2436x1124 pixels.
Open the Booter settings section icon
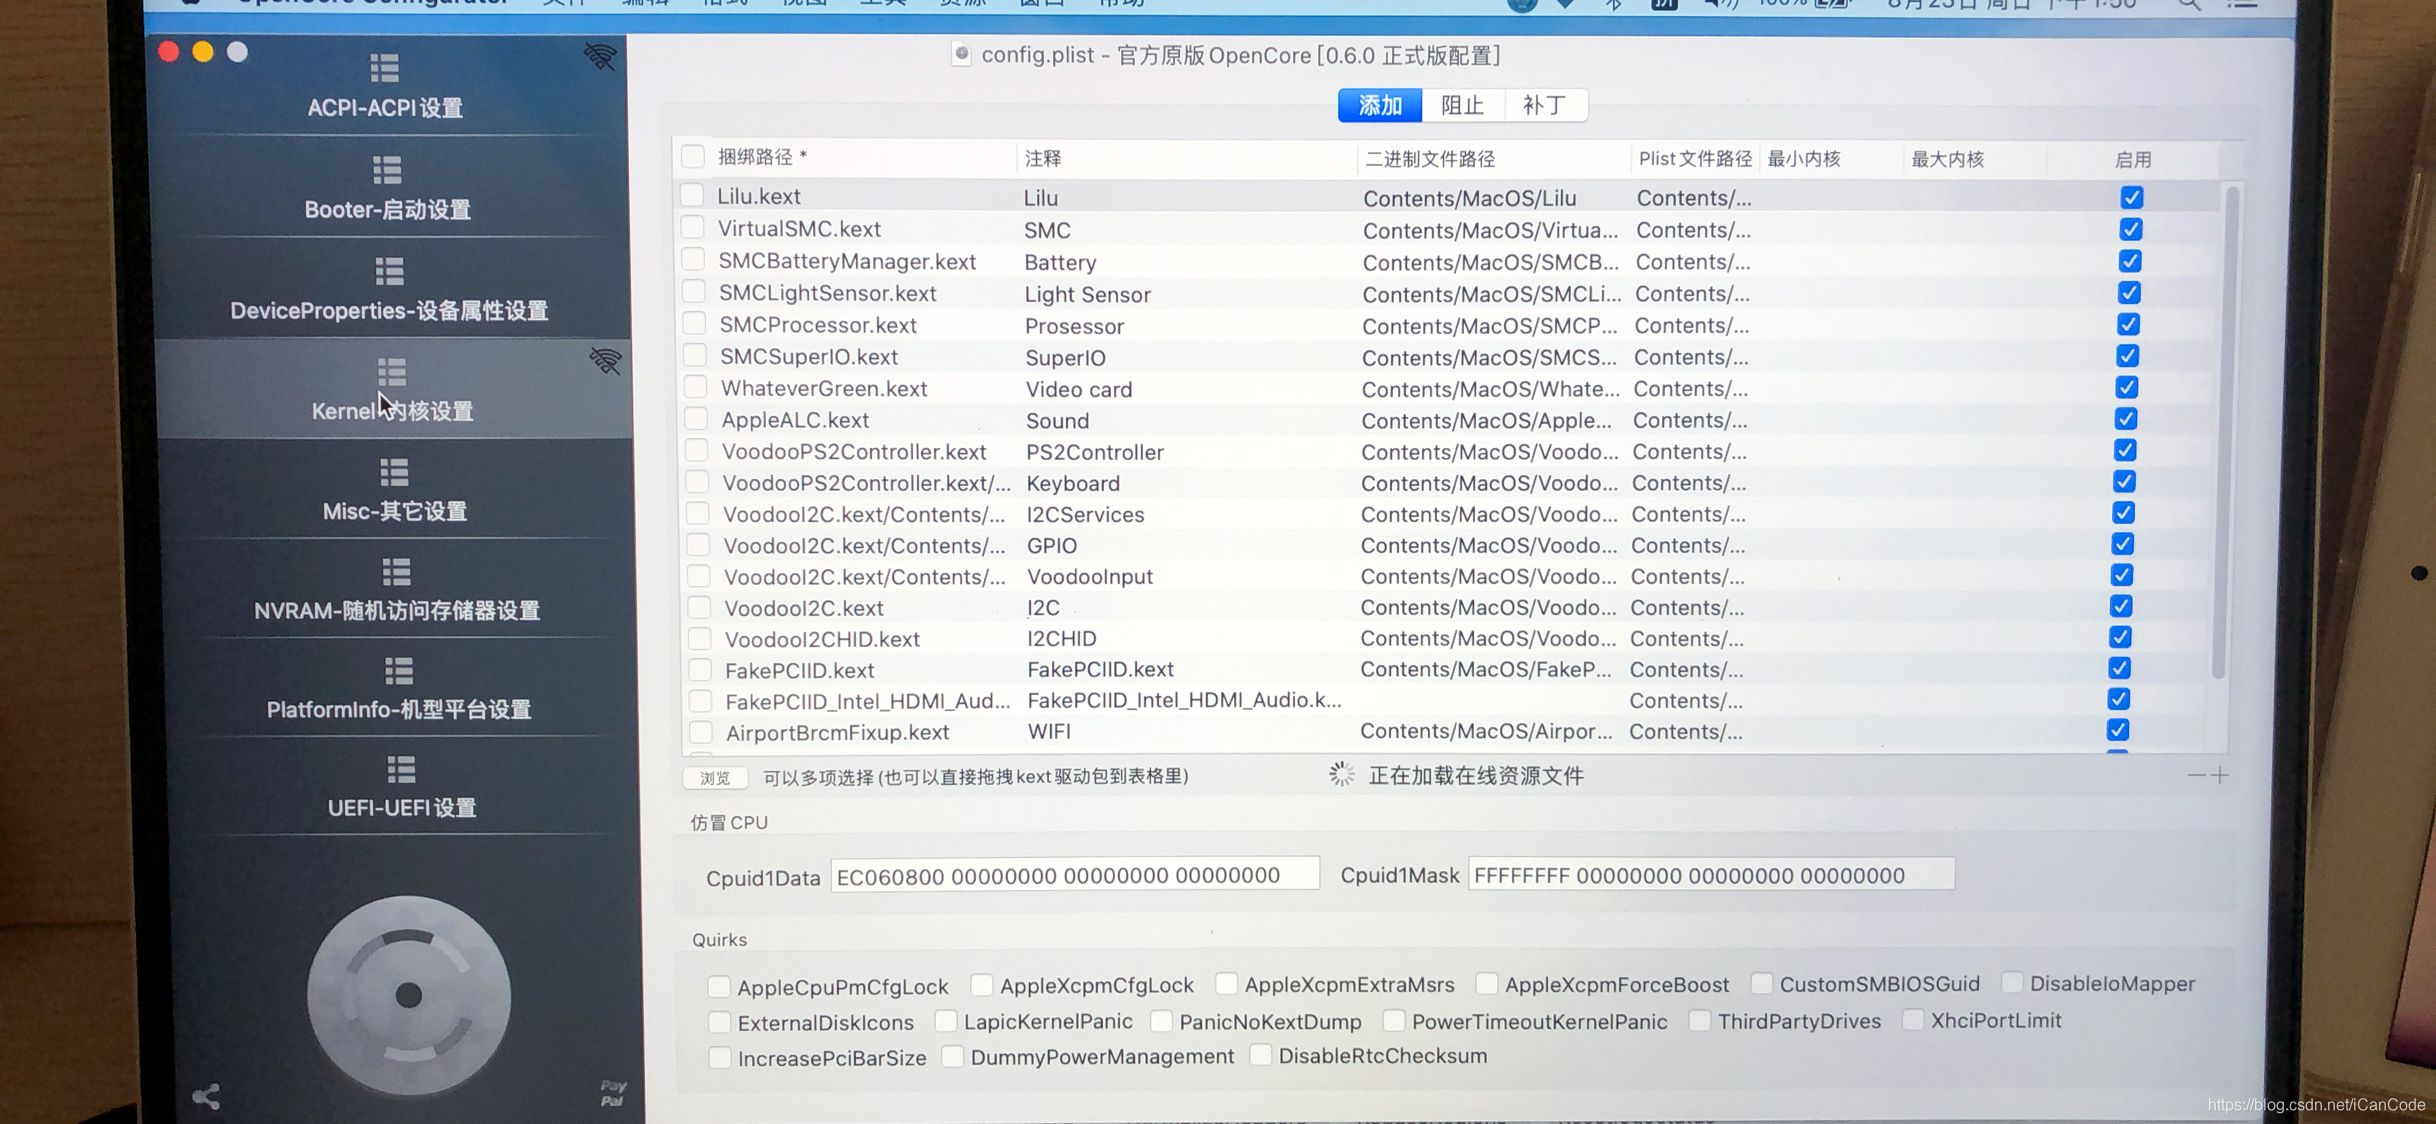[387, 170]
